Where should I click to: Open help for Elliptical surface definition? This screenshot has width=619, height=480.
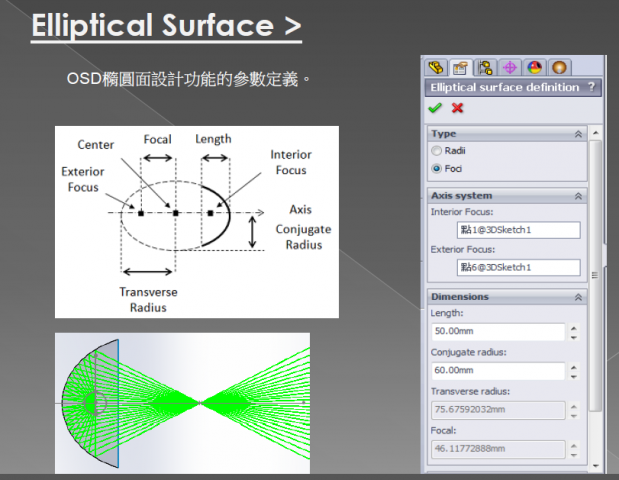coord(593,88)
